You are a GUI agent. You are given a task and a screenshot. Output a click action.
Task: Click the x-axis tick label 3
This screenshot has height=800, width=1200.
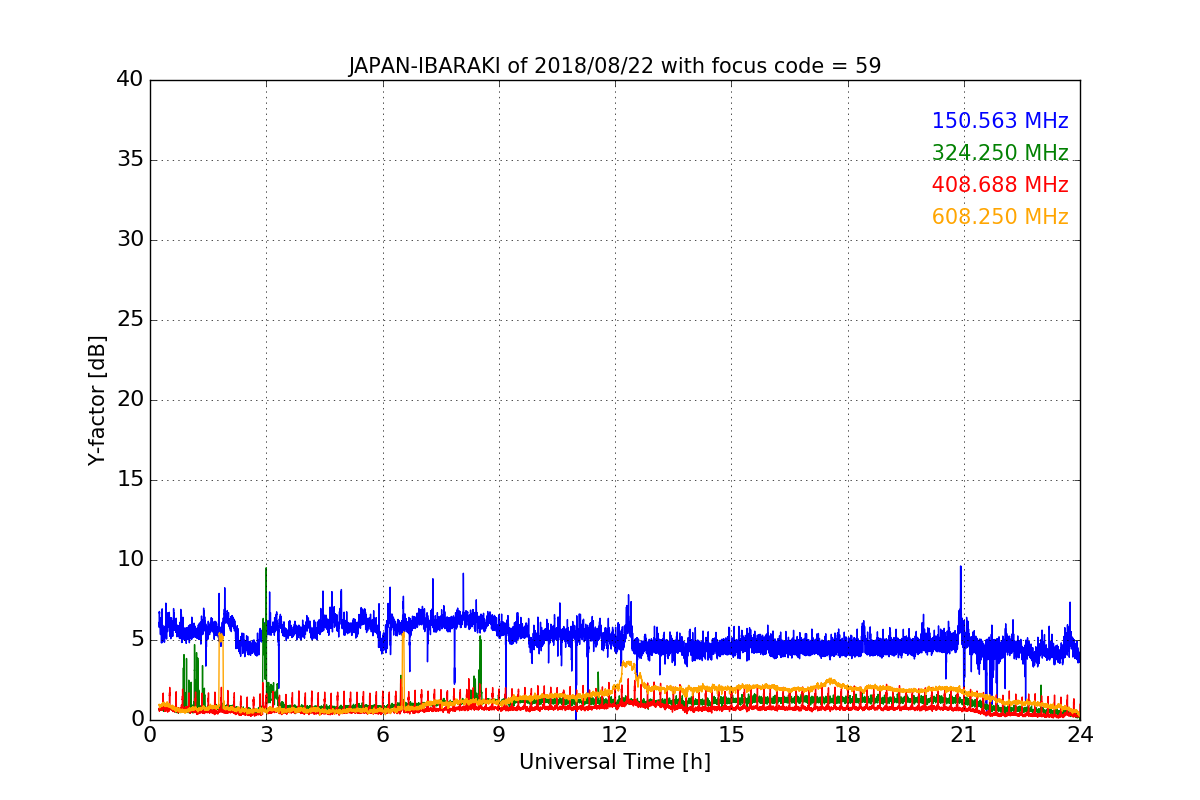pos(266,734)
